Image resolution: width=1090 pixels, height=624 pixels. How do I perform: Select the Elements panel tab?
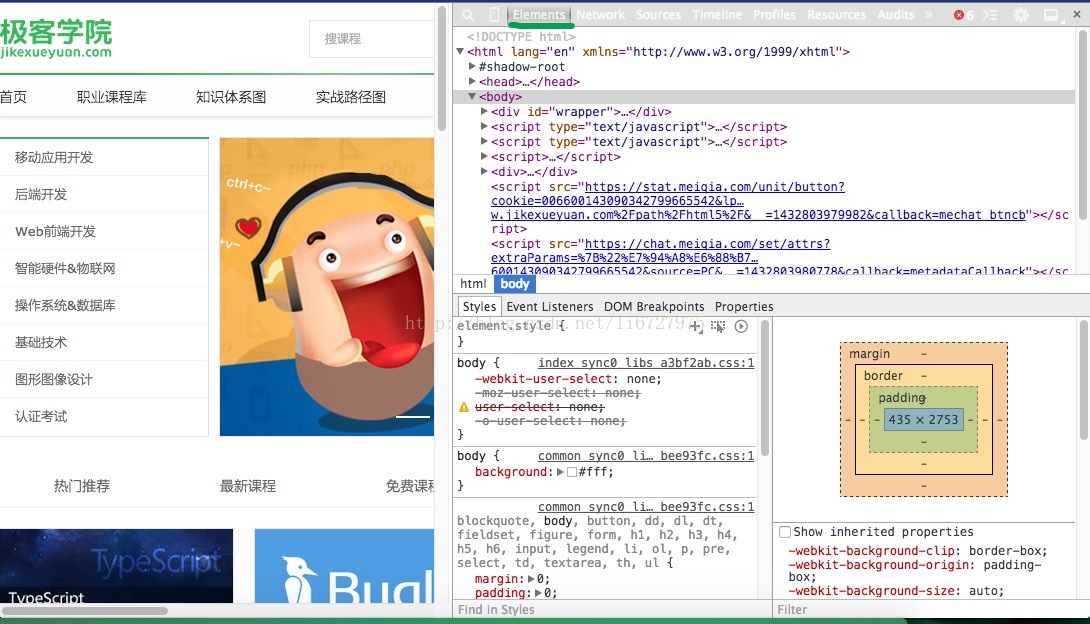click(539, 15)
